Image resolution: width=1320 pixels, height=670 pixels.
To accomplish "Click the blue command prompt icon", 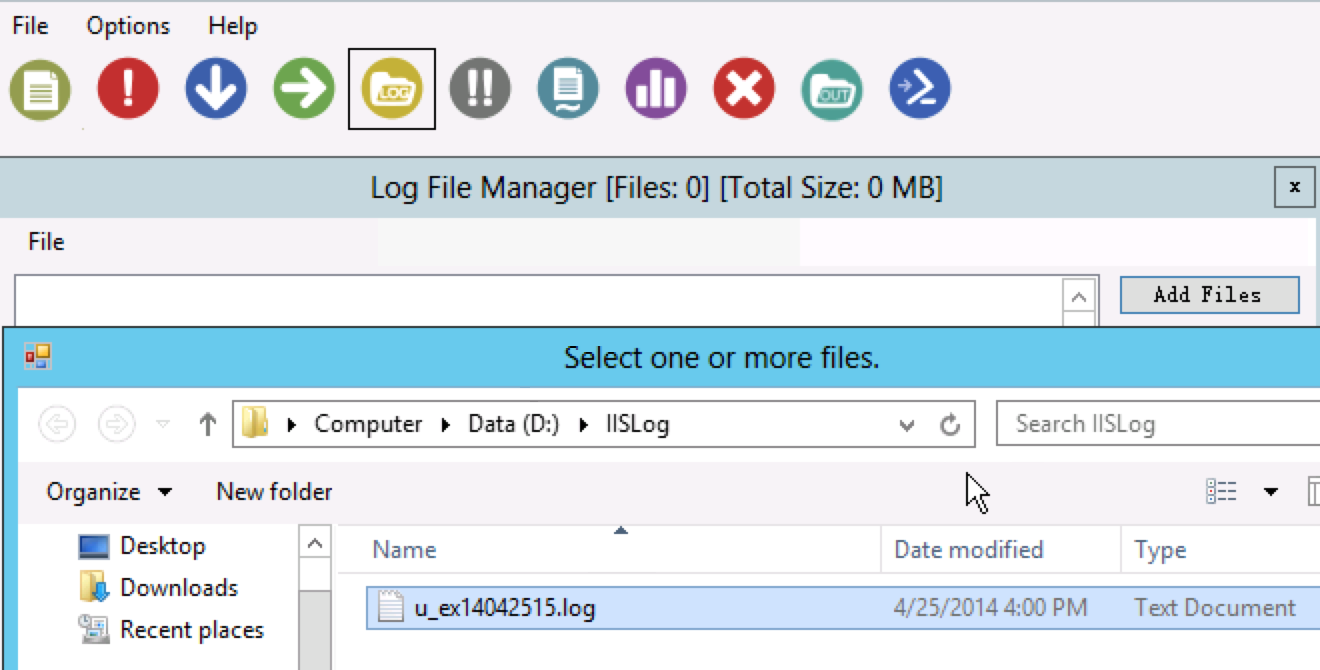I will click(920, 89).
